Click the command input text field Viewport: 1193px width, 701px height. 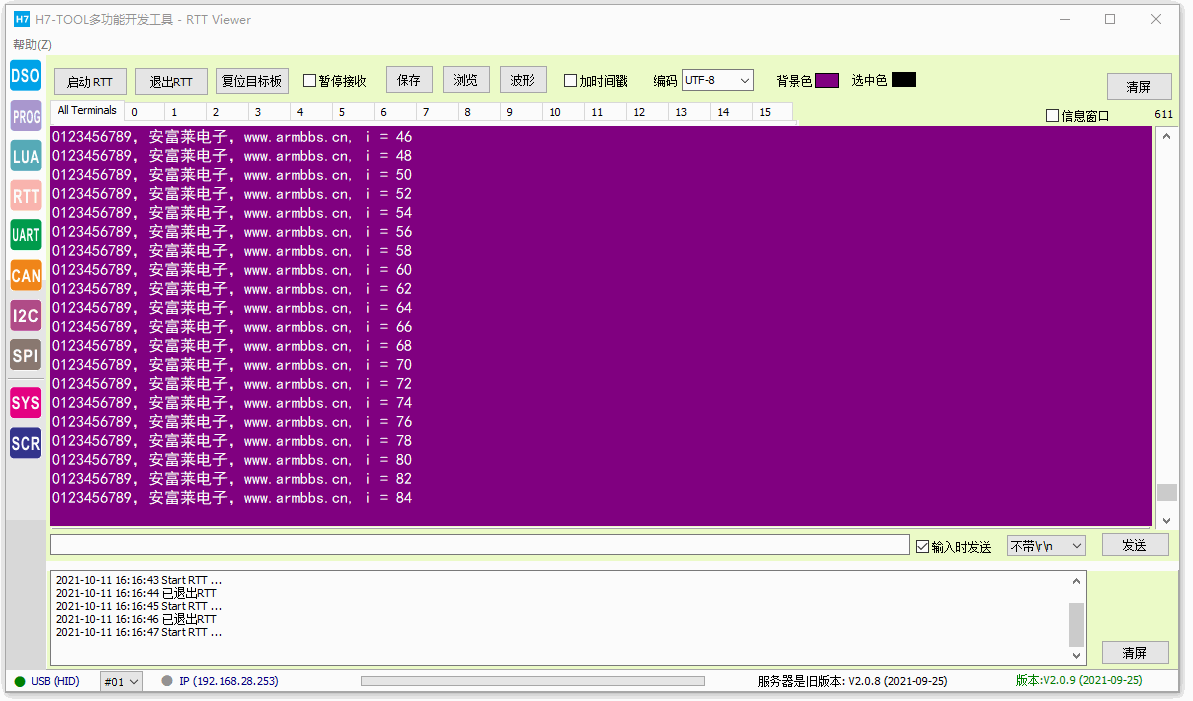tap(480, 545)
